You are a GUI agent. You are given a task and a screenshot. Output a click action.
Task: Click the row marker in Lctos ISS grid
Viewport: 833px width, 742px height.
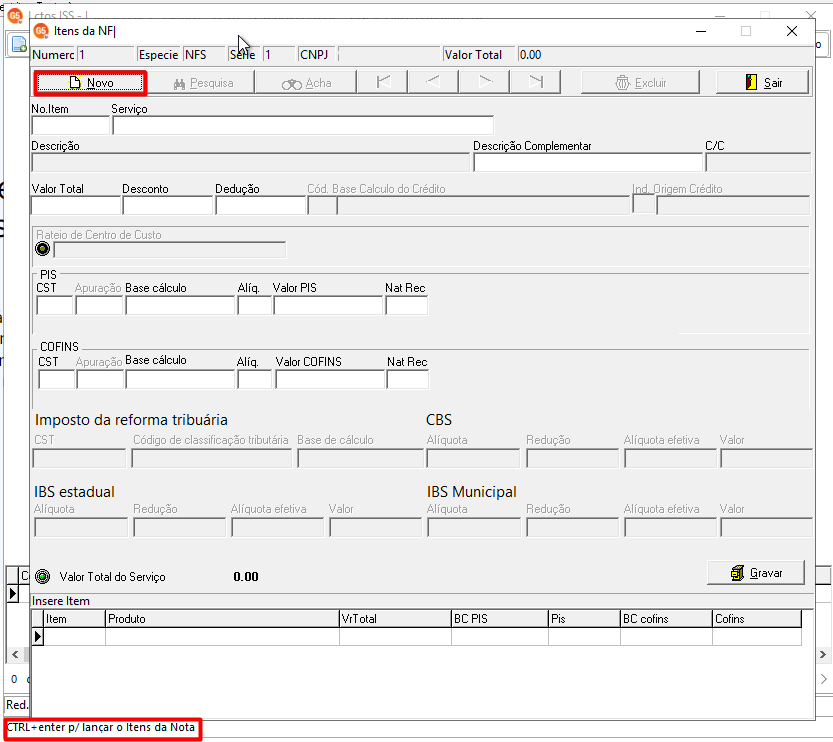(12, 593)
